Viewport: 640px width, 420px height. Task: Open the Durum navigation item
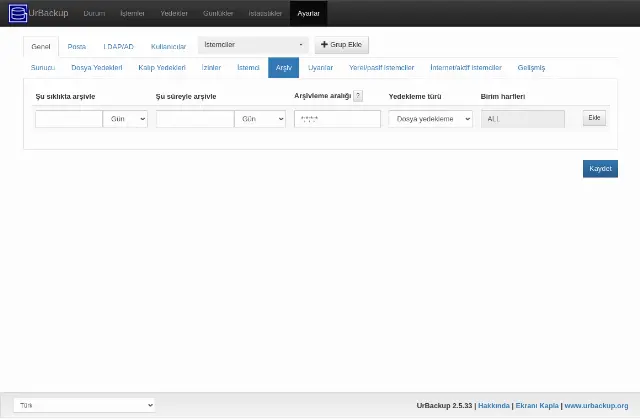tap(94, 13)
